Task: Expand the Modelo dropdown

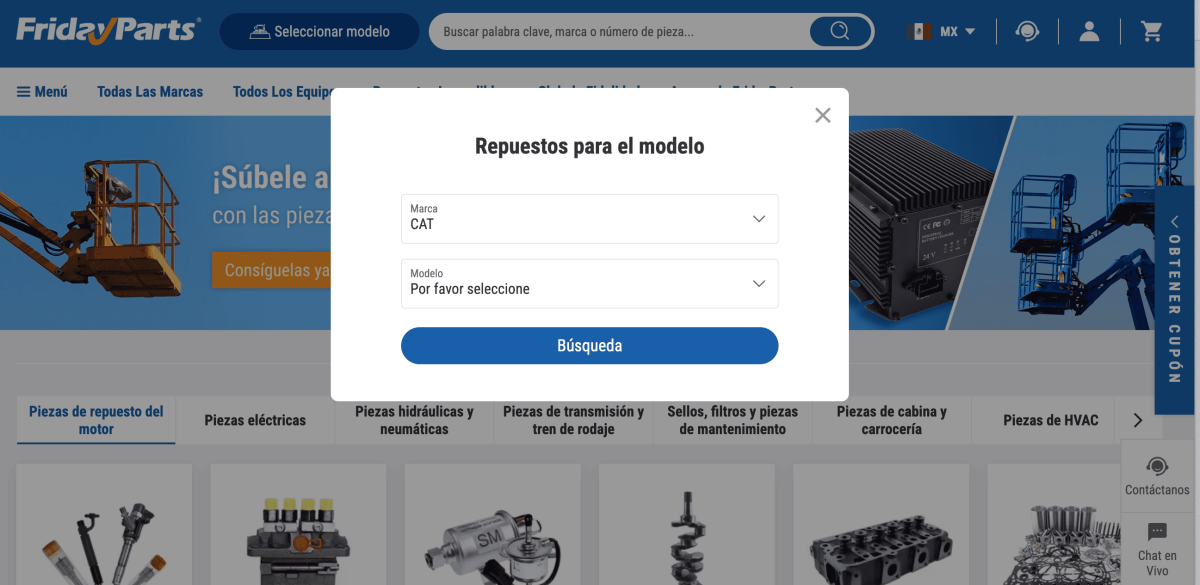Action: point(589,283)
